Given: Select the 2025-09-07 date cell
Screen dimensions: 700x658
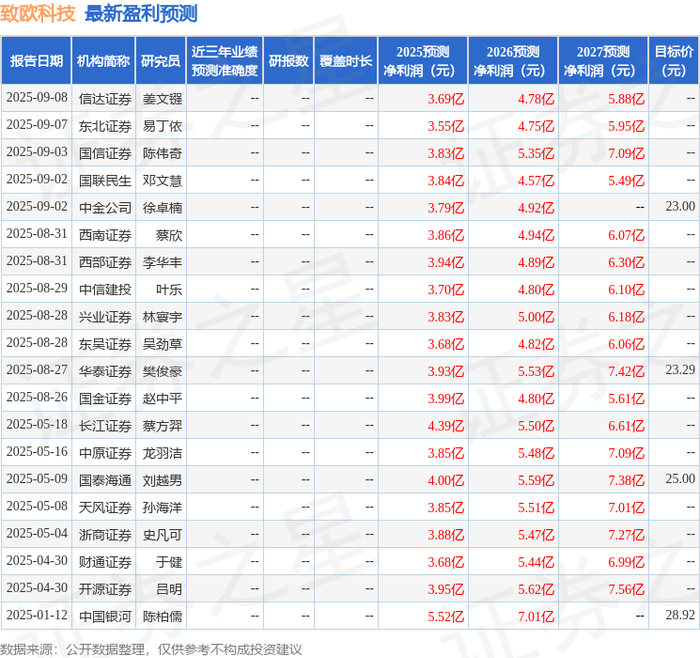Looking at the screenshot, I should (37, 125).
